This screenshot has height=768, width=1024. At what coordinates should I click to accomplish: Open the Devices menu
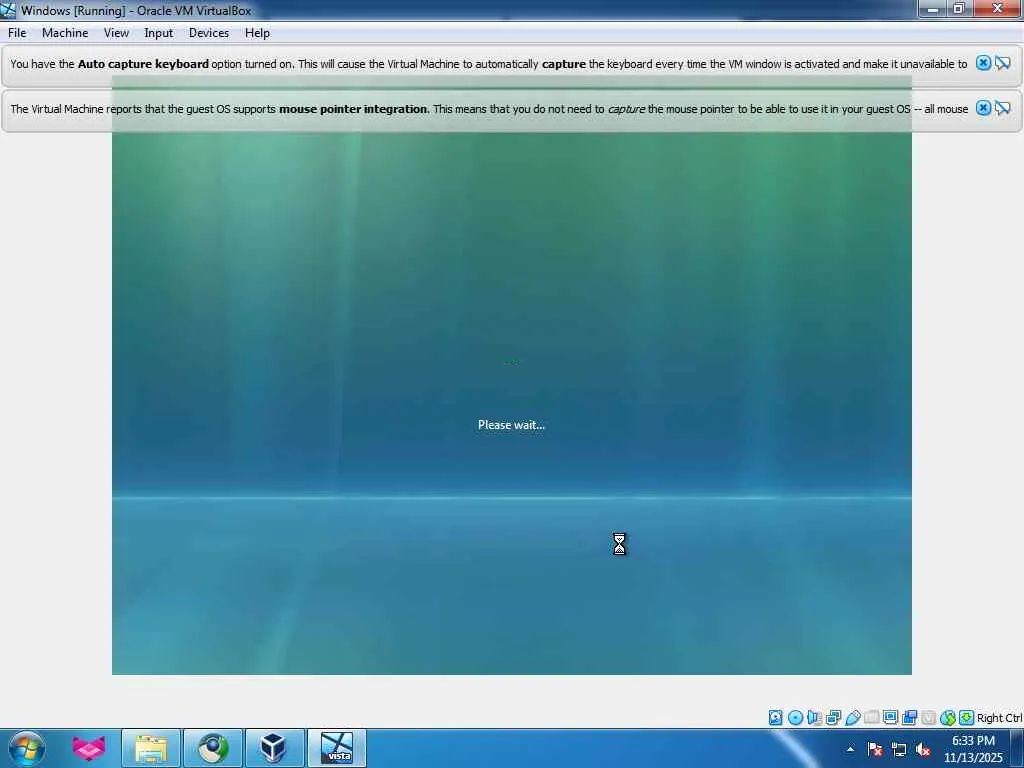tap(208, 33)
